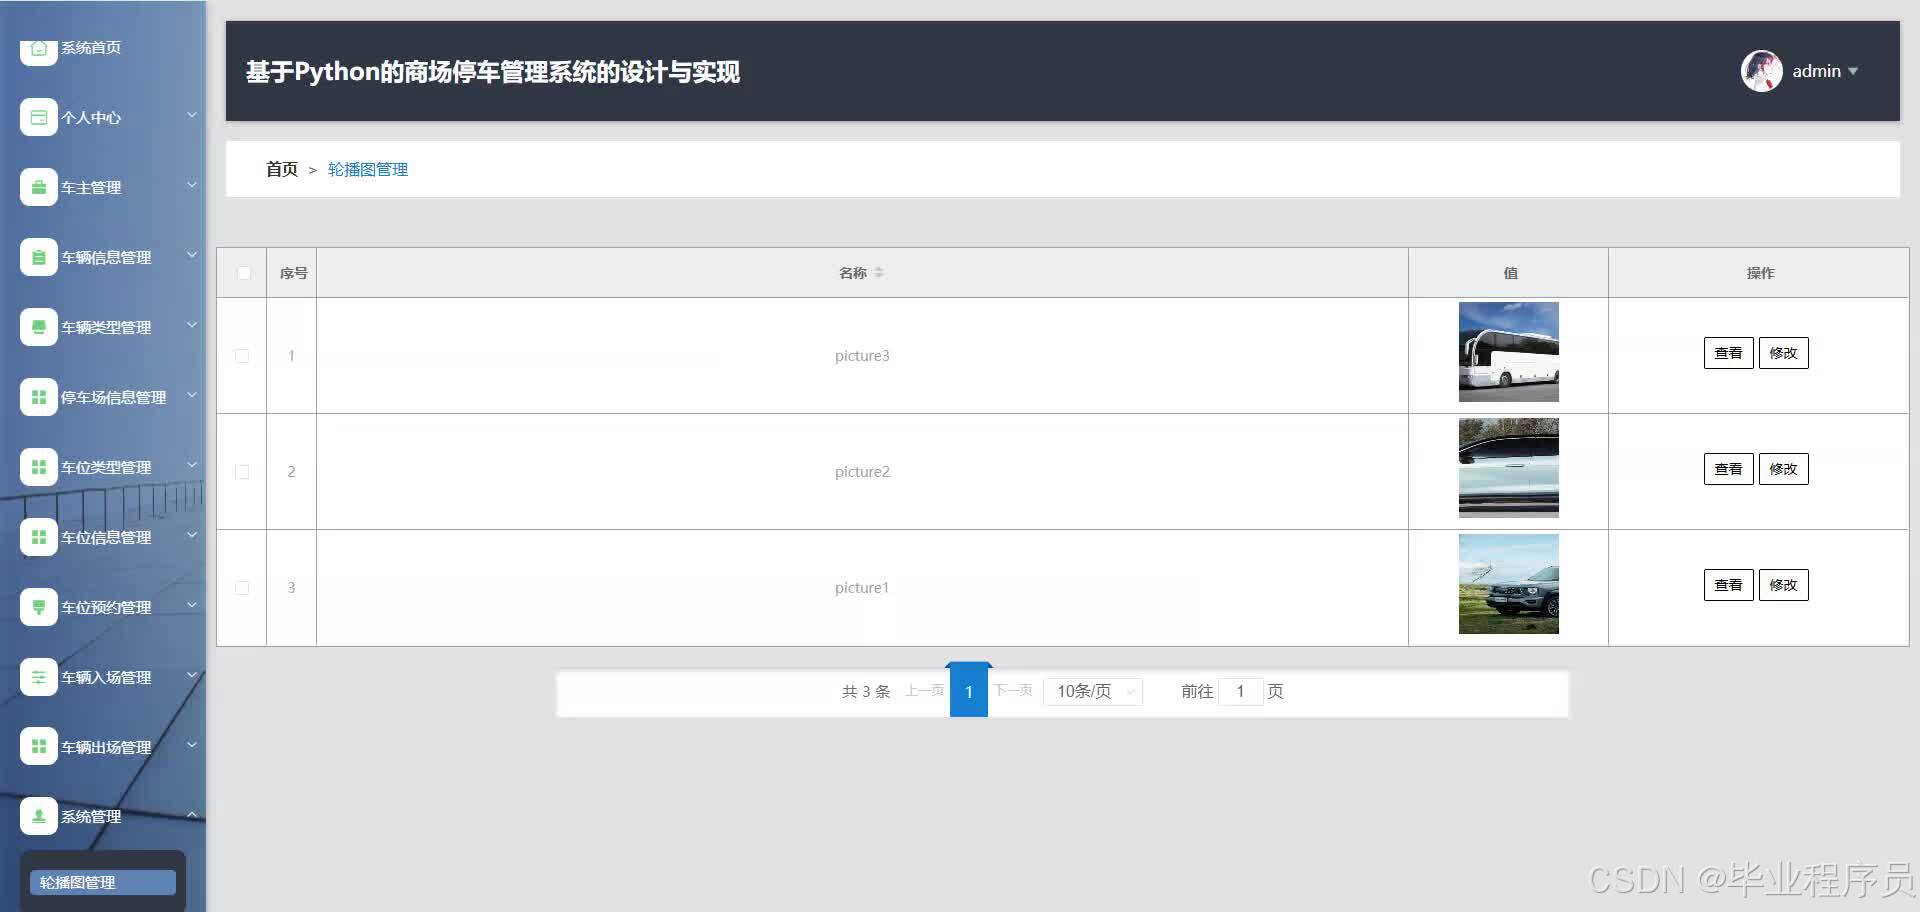
Task: Open the car side thumbnail for picture2
Action: (1508, 468)
